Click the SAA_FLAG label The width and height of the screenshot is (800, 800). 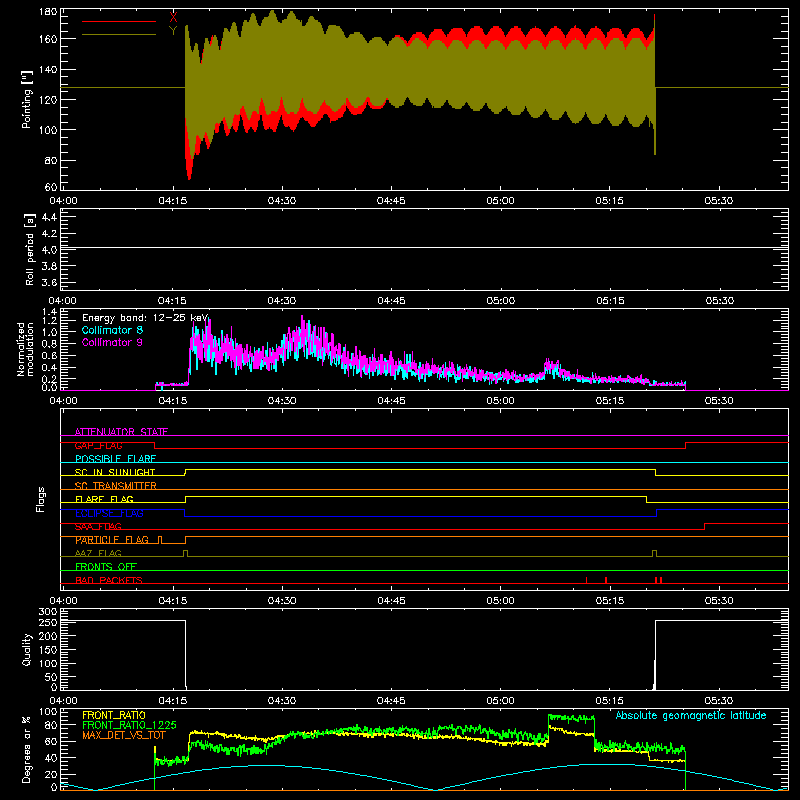(98, 526)
